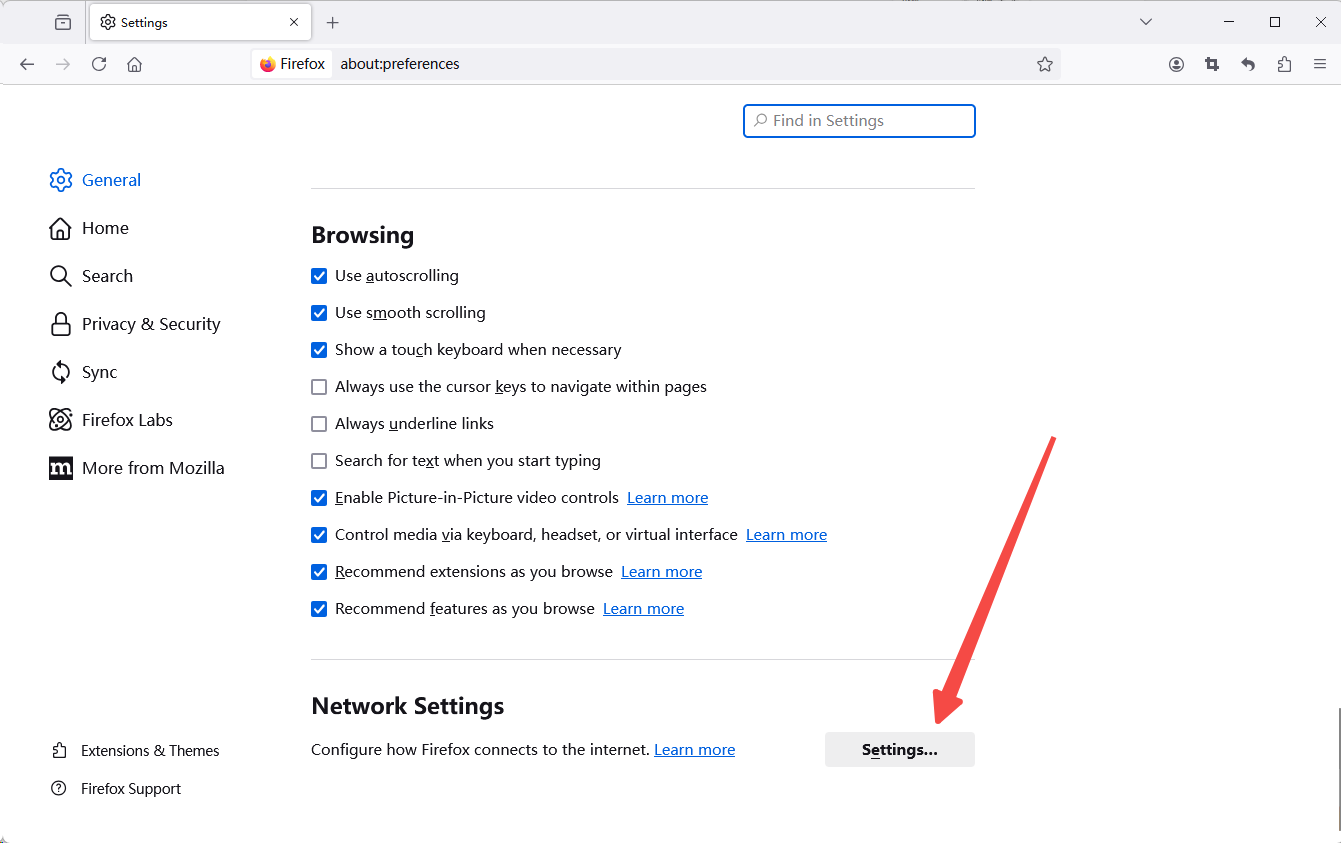
Task: Open Picture-in-Picture Learn more link
Action: pos(667,498)
